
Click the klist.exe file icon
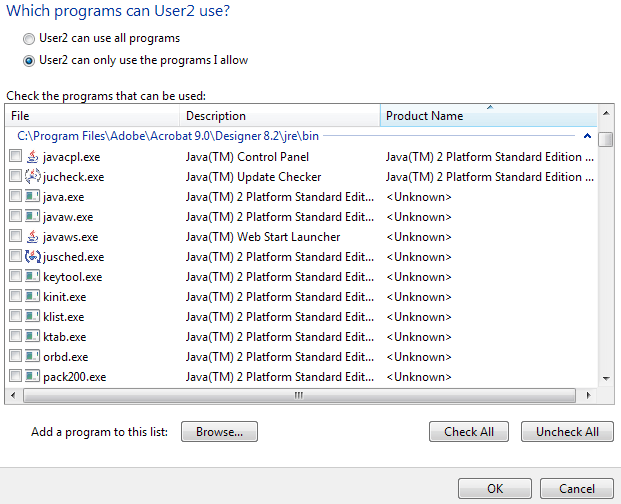tap(32, 316)
